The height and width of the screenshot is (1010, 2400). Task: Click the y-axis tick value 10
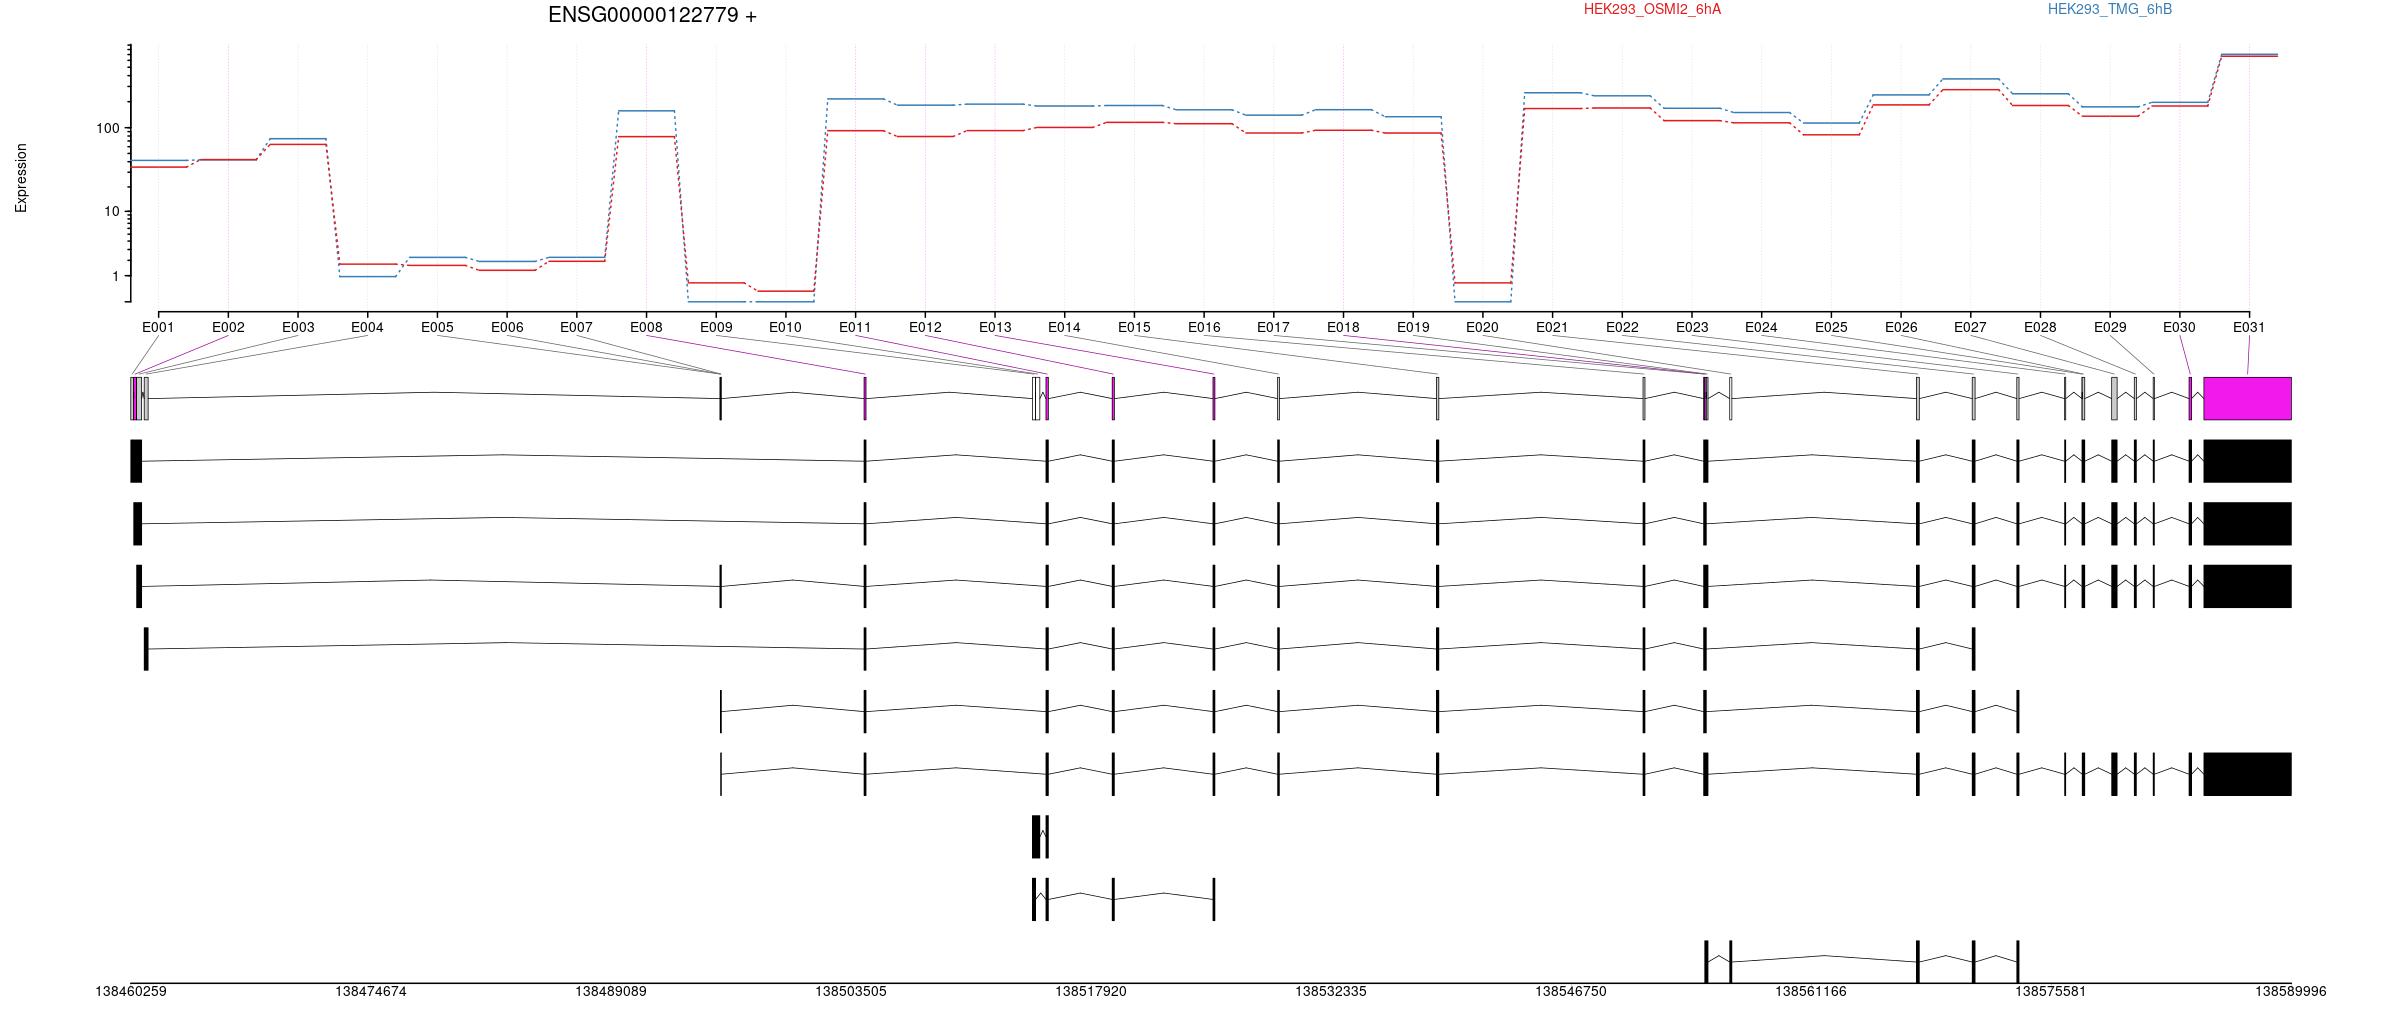pos(112,211)
